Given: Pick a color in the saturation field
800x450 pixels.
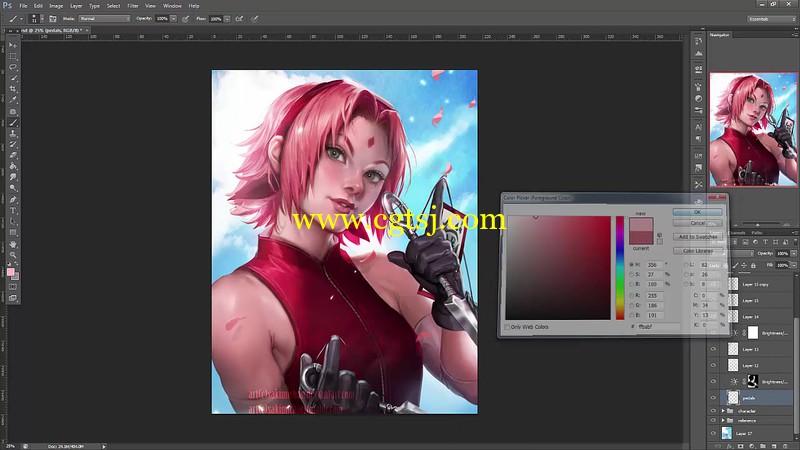Looking at the screenshot, I should [x=558, y=268].
